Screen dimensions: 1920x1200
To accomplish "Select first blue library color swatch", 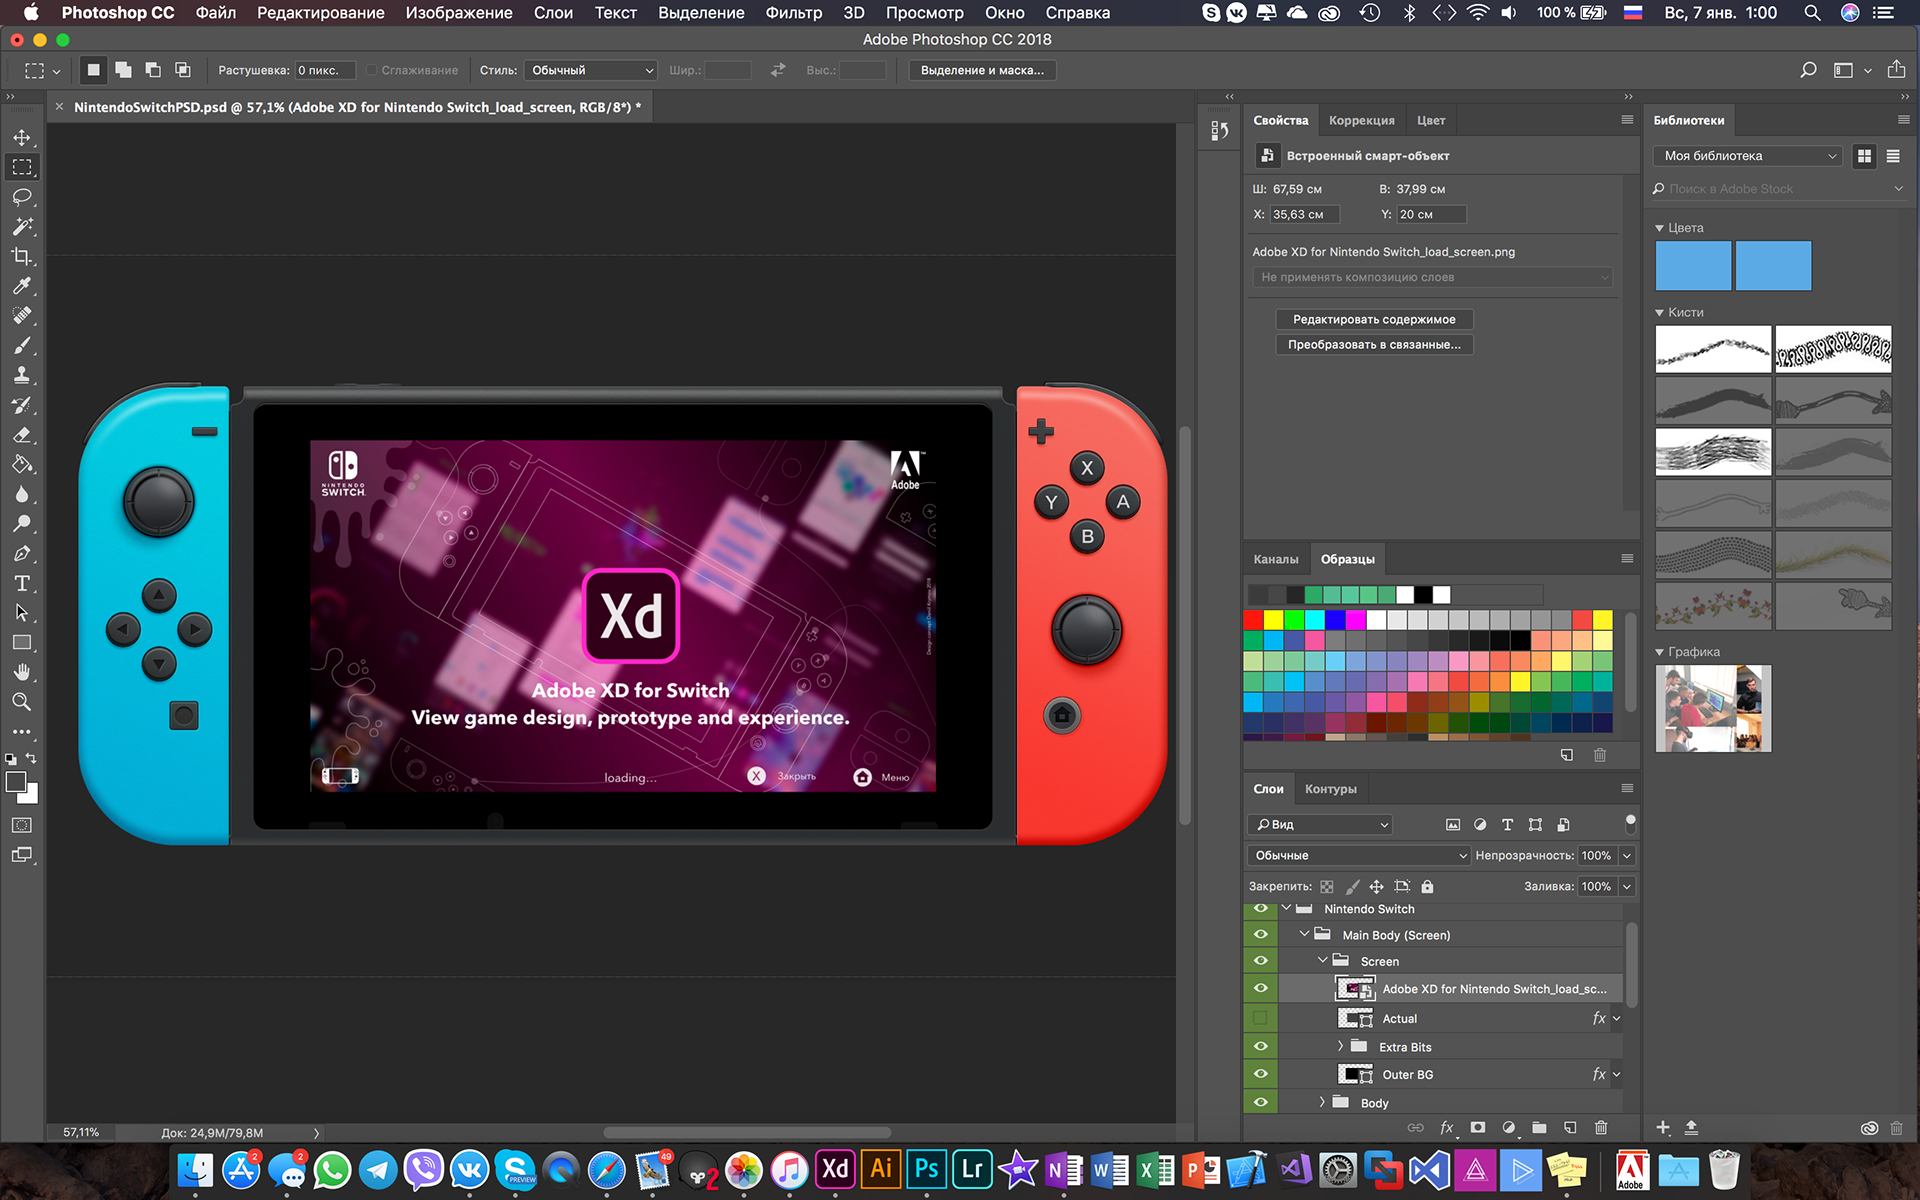I will point(1693,266).
